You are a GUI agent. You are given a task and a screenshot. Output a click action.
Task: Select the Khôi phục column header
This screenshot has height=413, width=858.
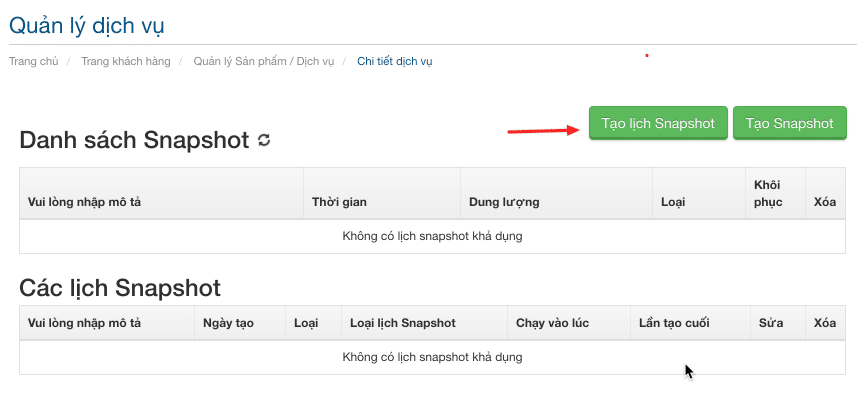pyautogui.click(x=767, y=193)
